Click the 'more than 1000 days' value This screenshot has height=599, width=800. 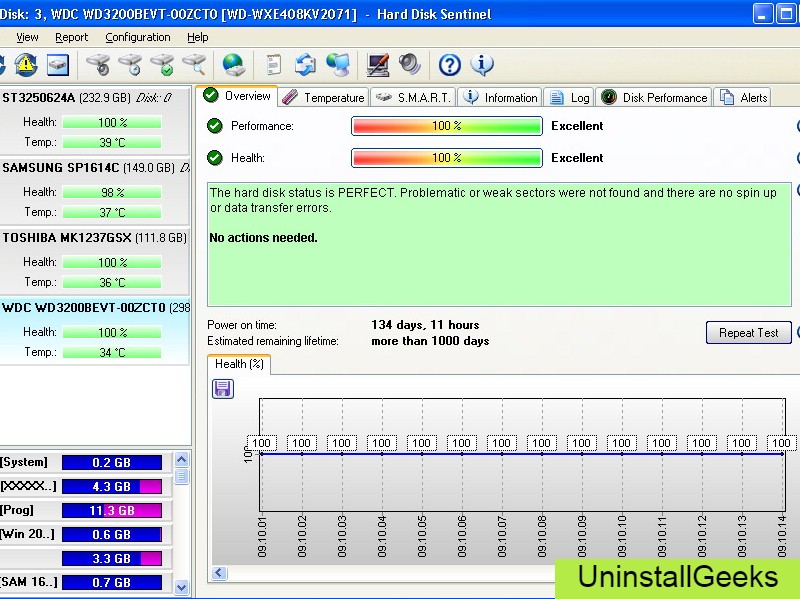[430, 341]
